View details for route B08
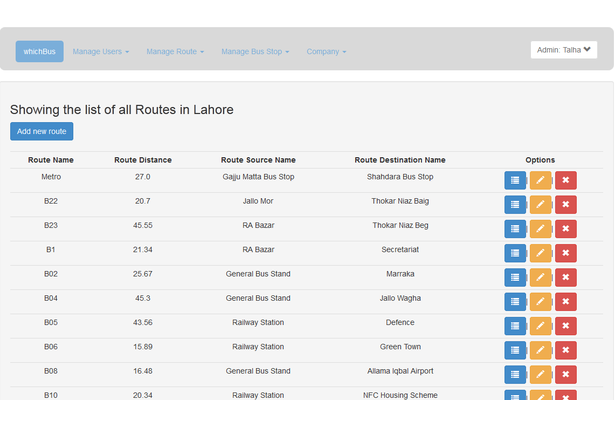This screenshot has width=615, height=424. [515, 375]
